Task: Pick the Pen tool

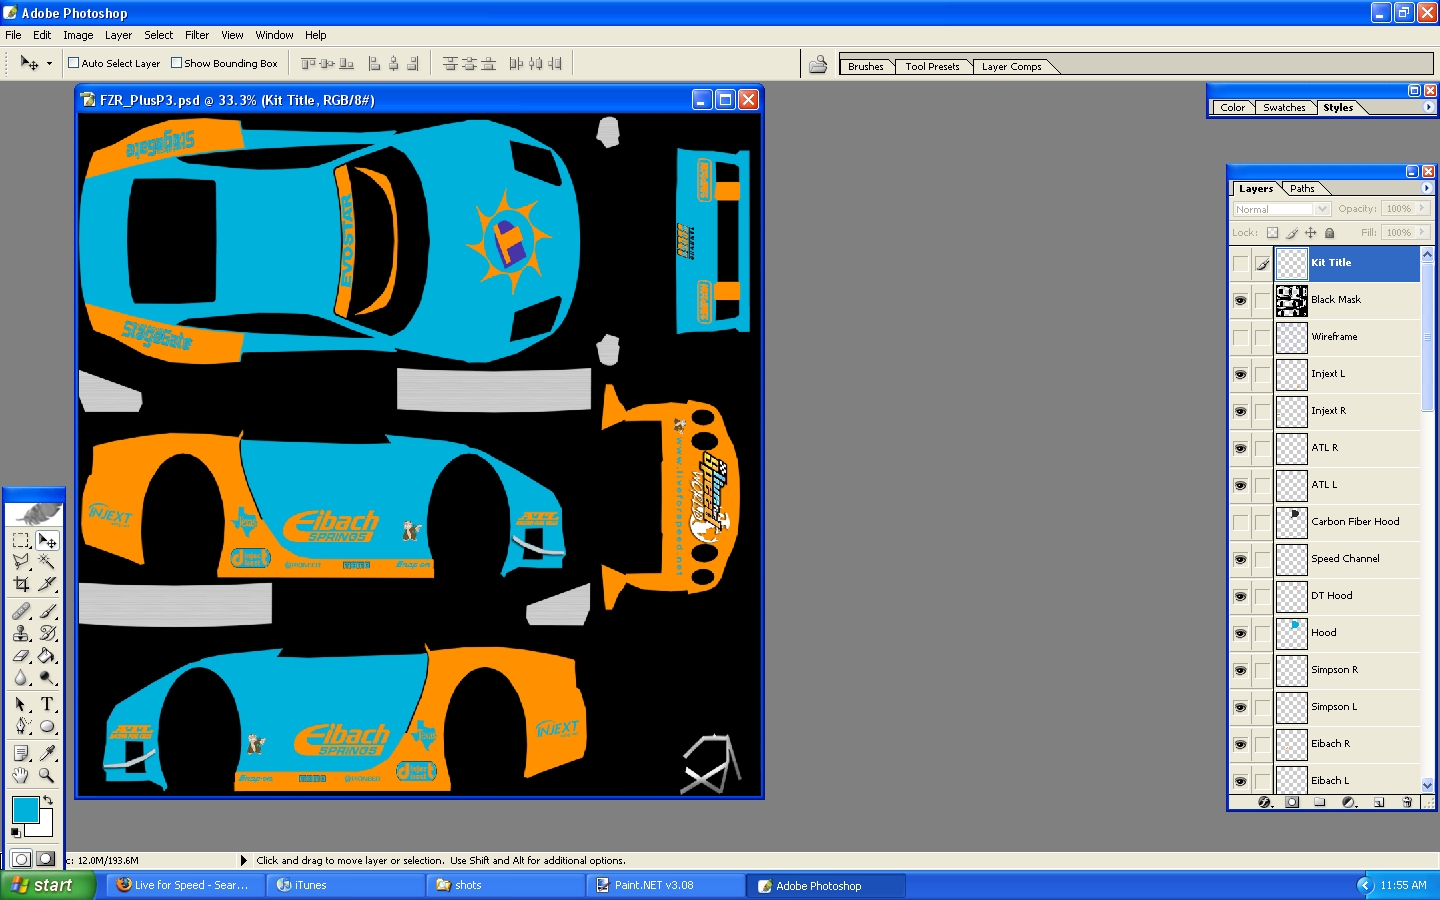Action: pyautogui.click(x=21, y=727)
